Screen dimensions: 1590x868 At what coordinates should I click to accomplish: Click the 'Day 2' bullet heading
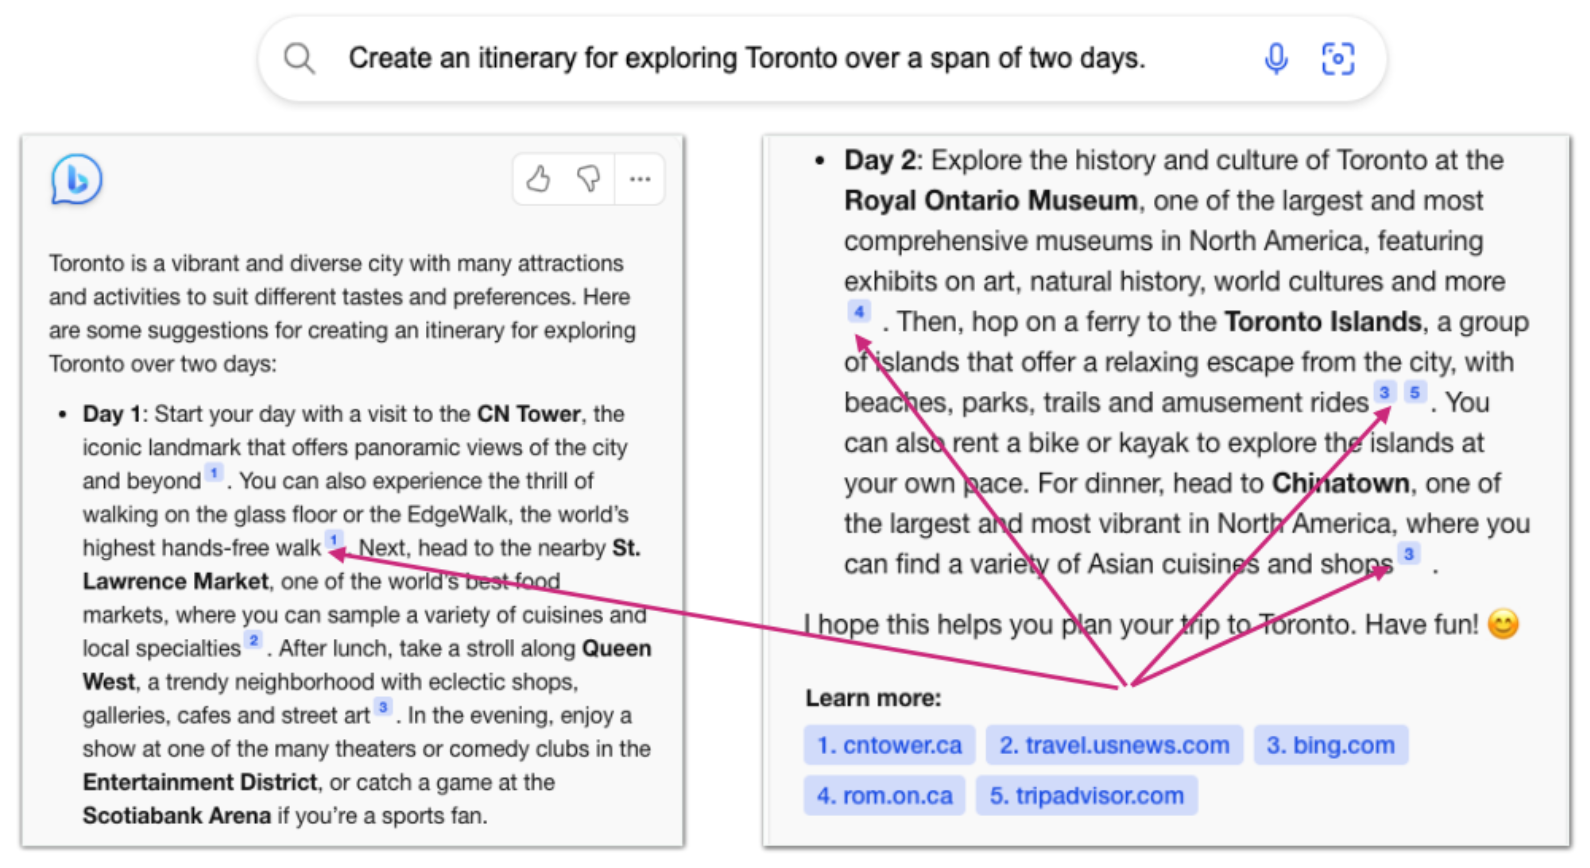coord(883,160)
